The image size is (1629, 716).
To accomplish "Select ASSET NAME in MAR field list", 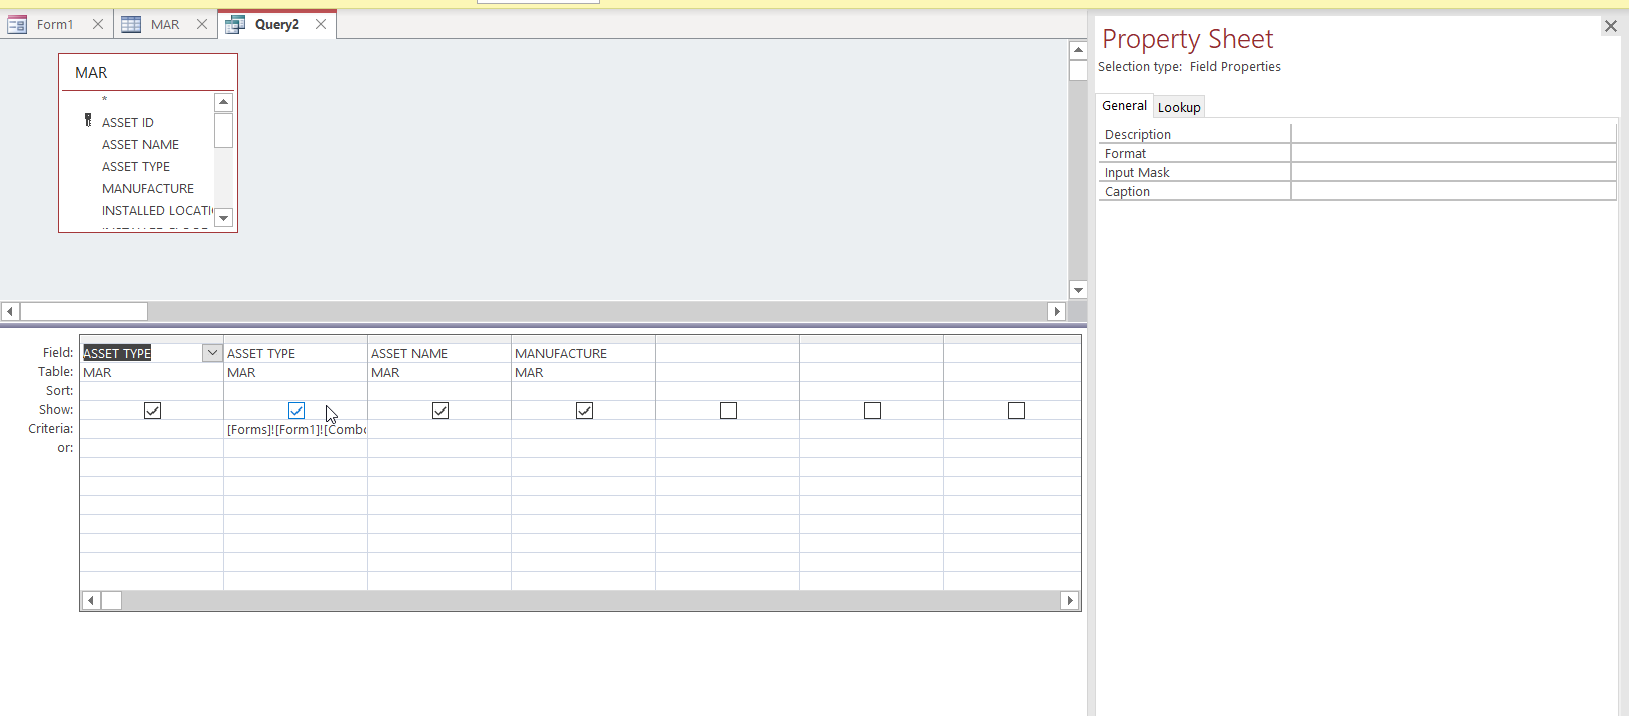I will (140, 145).
